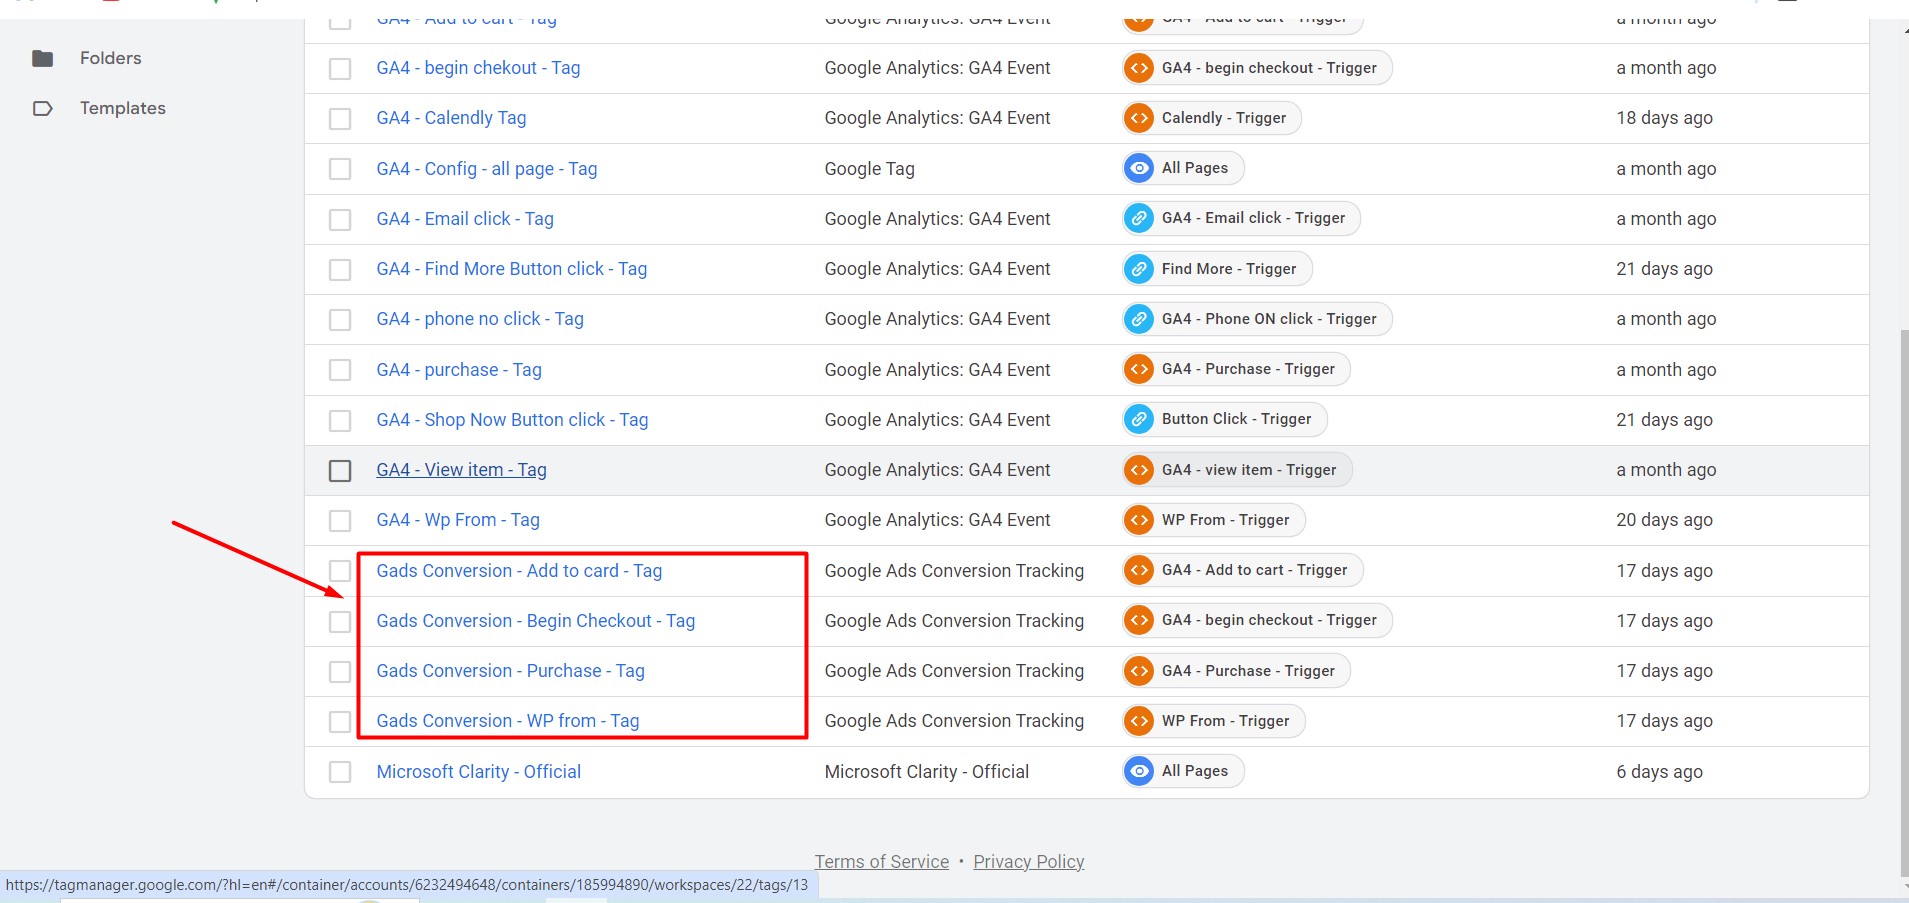
Task: Click custom event icon on Calendly - Trigger
Action: click(1139, 118)
